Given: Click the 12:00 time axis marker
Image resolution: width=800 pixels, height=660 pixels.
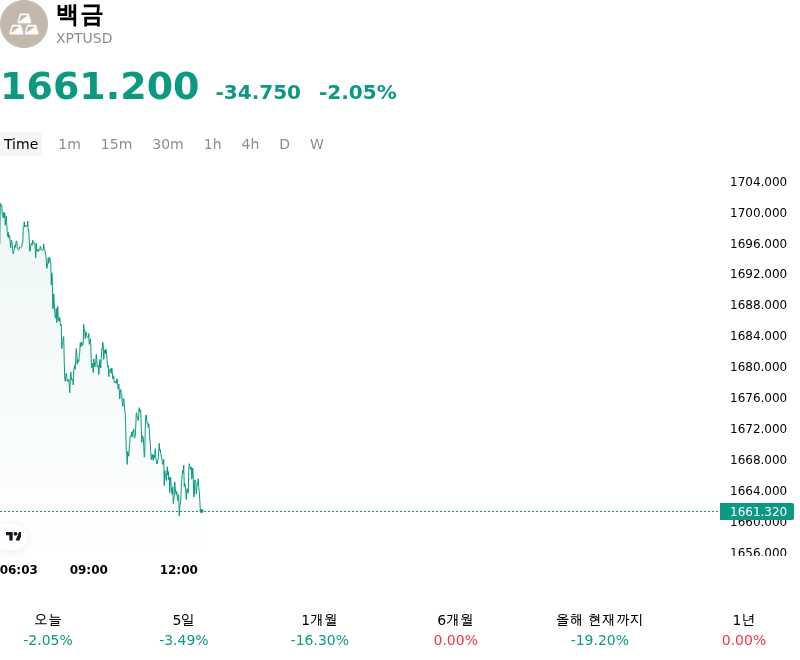Looking at the screenshot, I should (179, 570).
